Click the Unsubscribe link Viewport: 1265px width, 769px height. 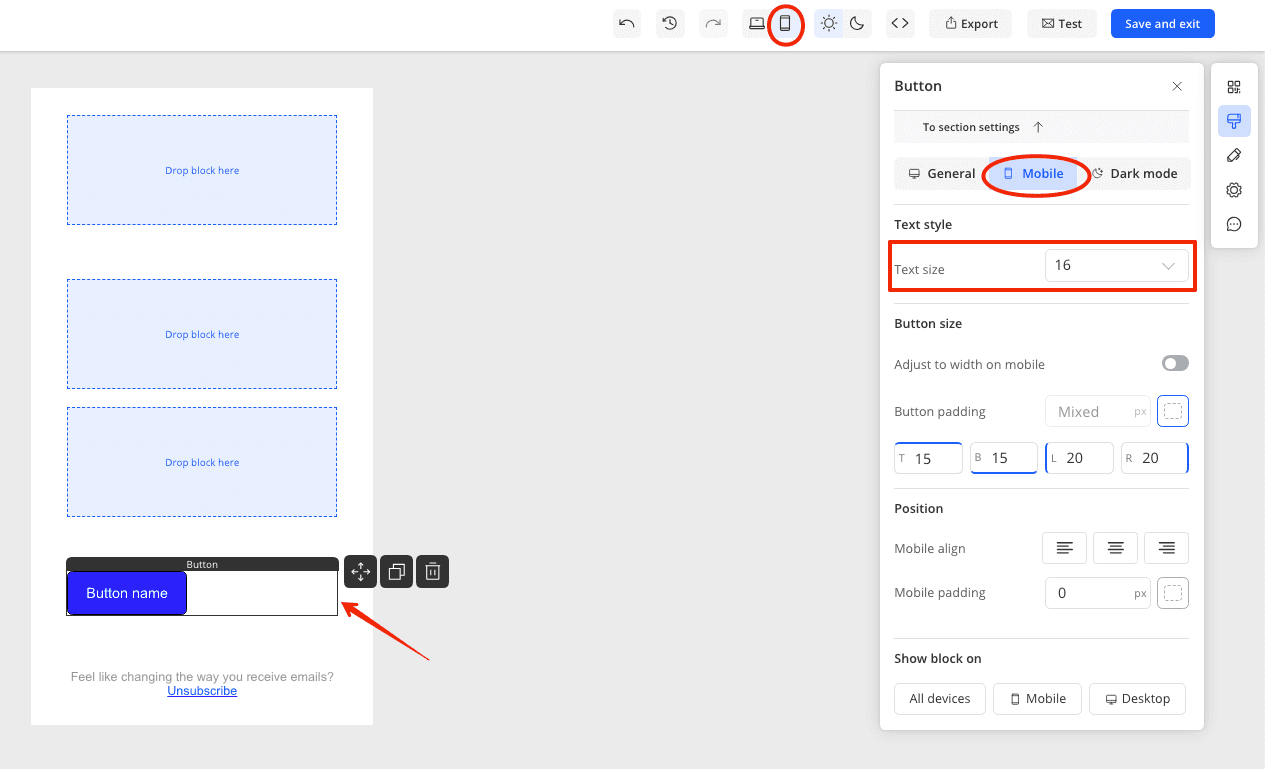coord(202,691)
